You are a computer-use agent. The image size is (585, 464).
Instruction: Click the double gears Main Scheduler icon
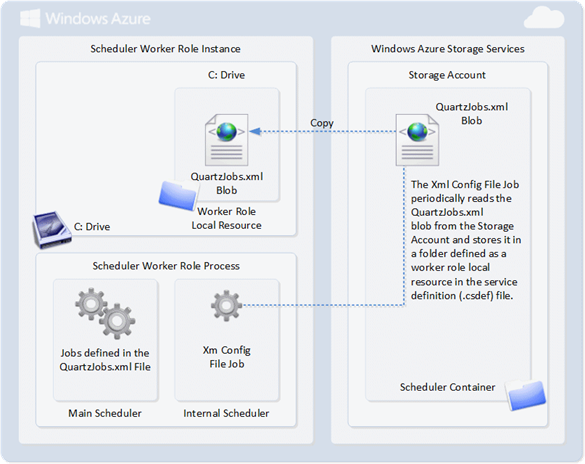[105, 313]
